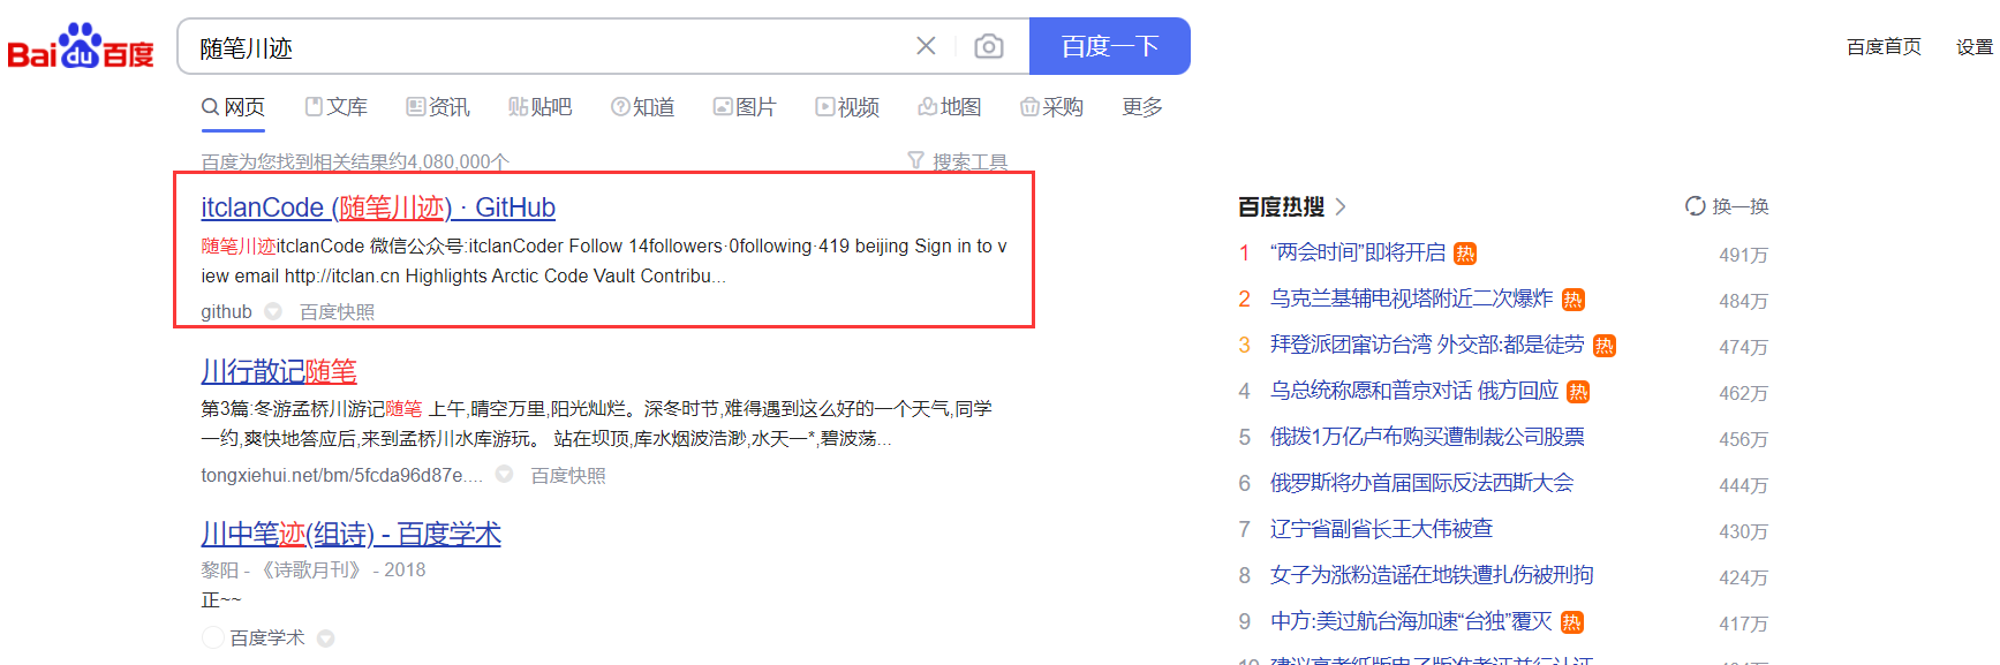The width and height of the screenshot is (2000, 665).
Task: Expand the arrow next to github source
Action: (x=273, y=312)
